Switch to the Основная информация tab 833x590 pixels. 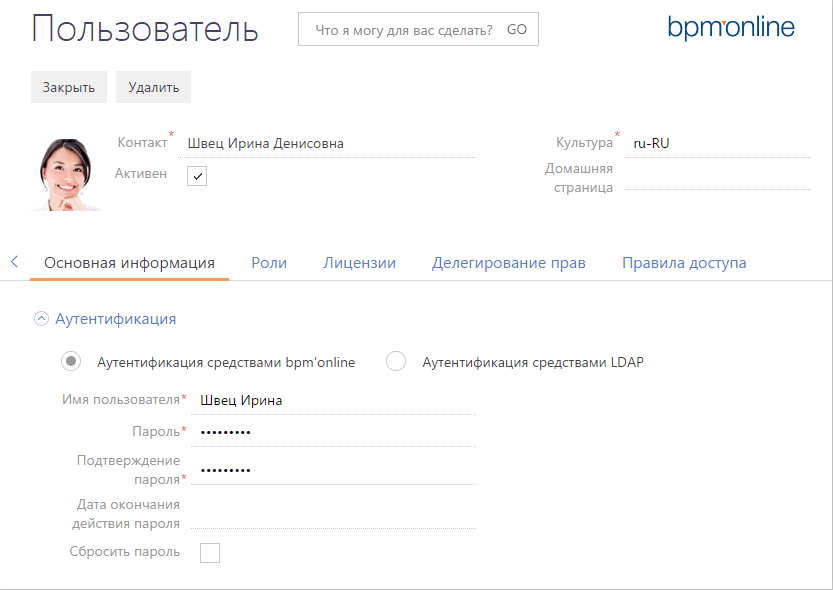[130, 263]
